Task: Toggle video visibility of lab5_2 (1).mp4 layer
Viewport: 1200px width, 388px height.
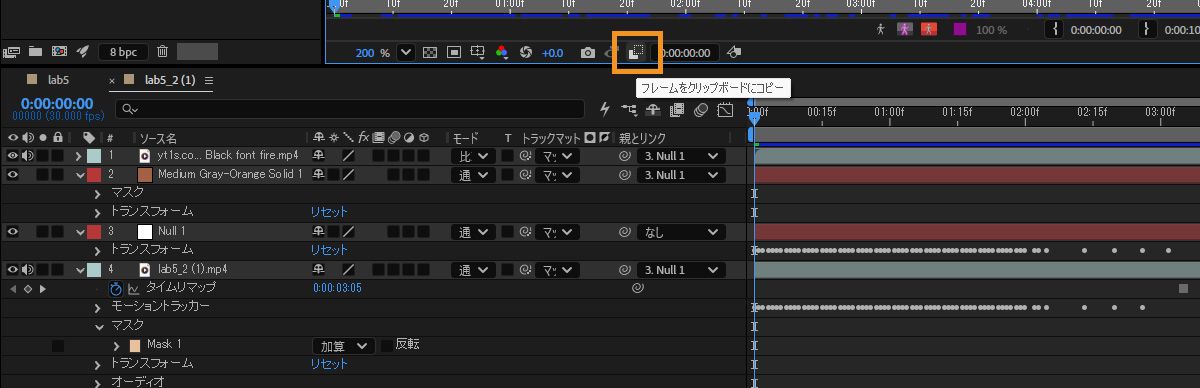Action: pos(13,270)
